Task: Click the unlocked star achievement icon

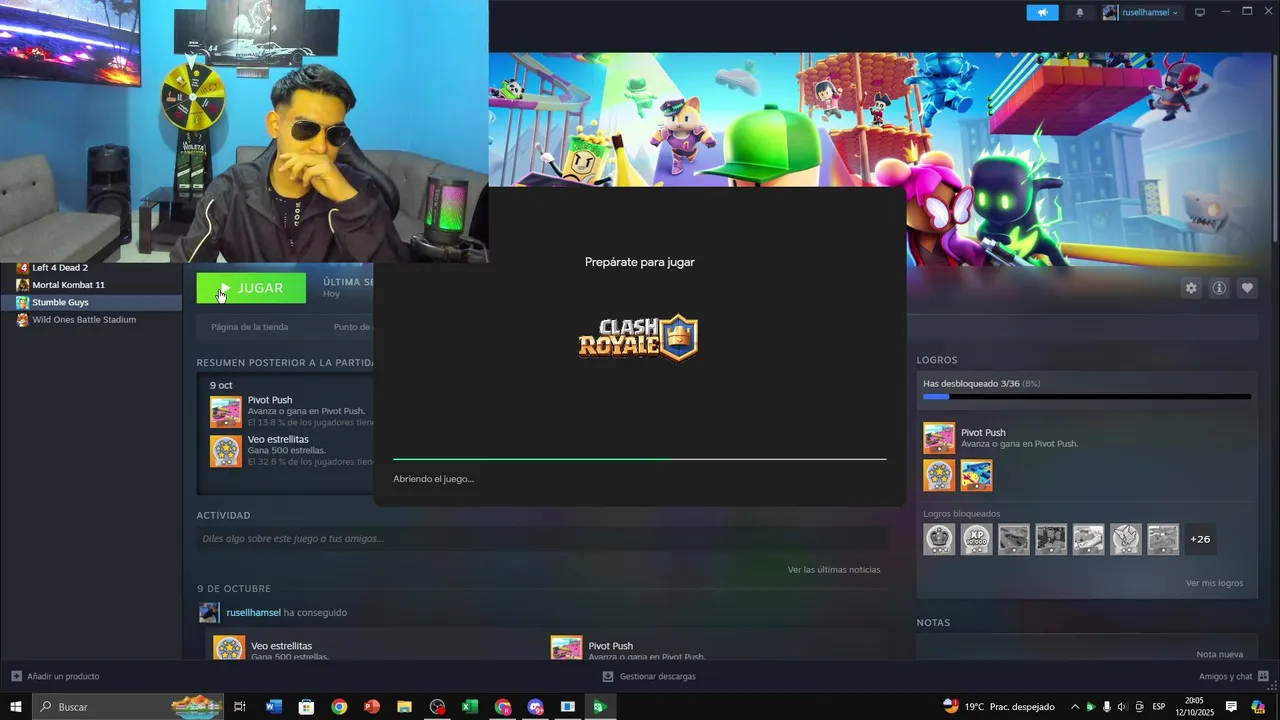Action: click(939, 476)
